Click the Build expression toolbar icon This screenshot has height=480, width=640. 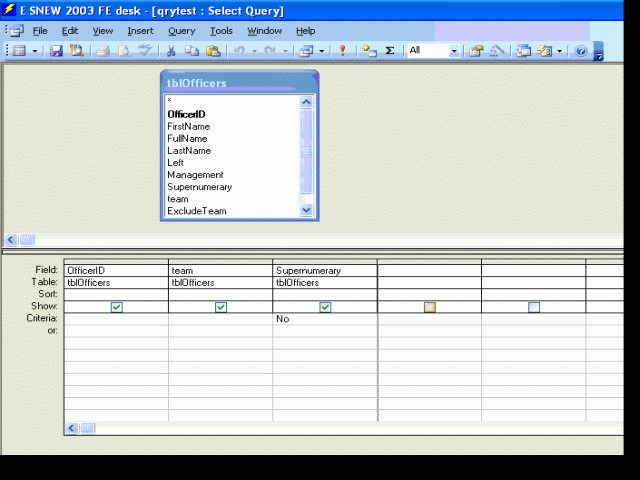point(497,51)
